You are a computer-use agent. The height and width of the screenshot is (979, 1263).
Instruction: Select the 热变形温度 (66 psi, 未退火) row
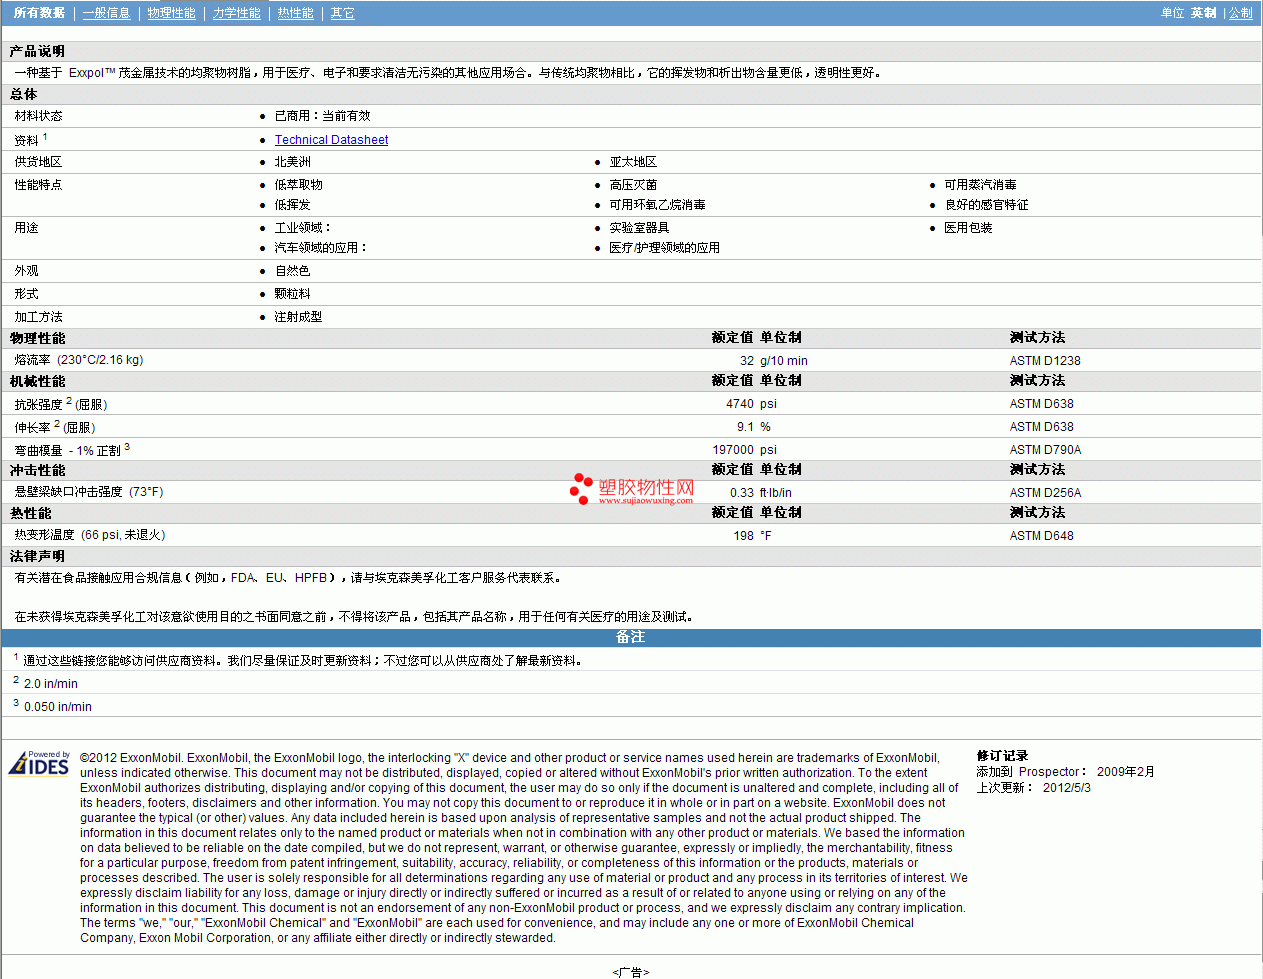(x=631, y=535)
